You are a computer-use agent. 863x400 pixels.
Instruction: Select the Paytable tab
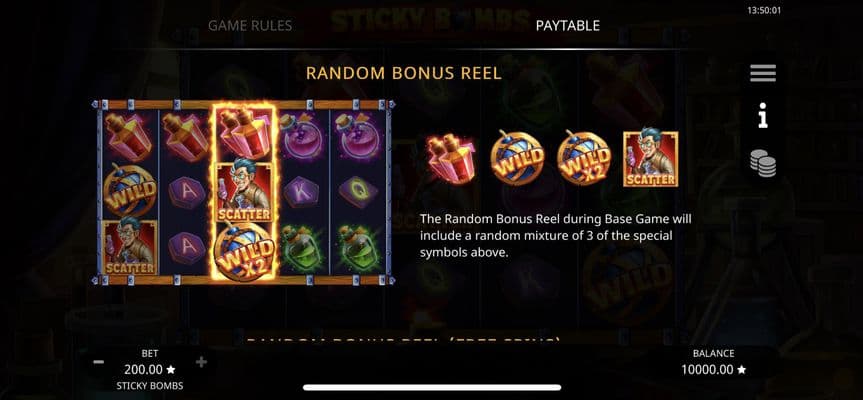pos(568,25)
